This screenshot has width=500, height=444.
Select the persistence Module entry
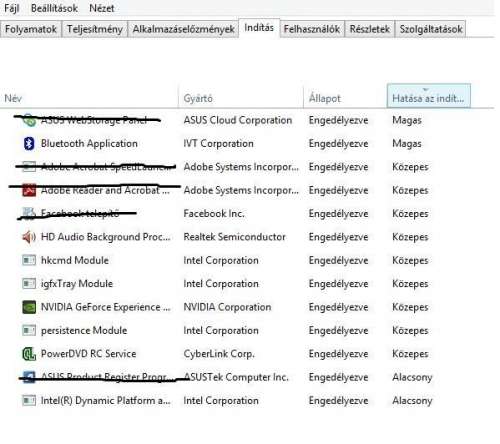pos(84,330)
